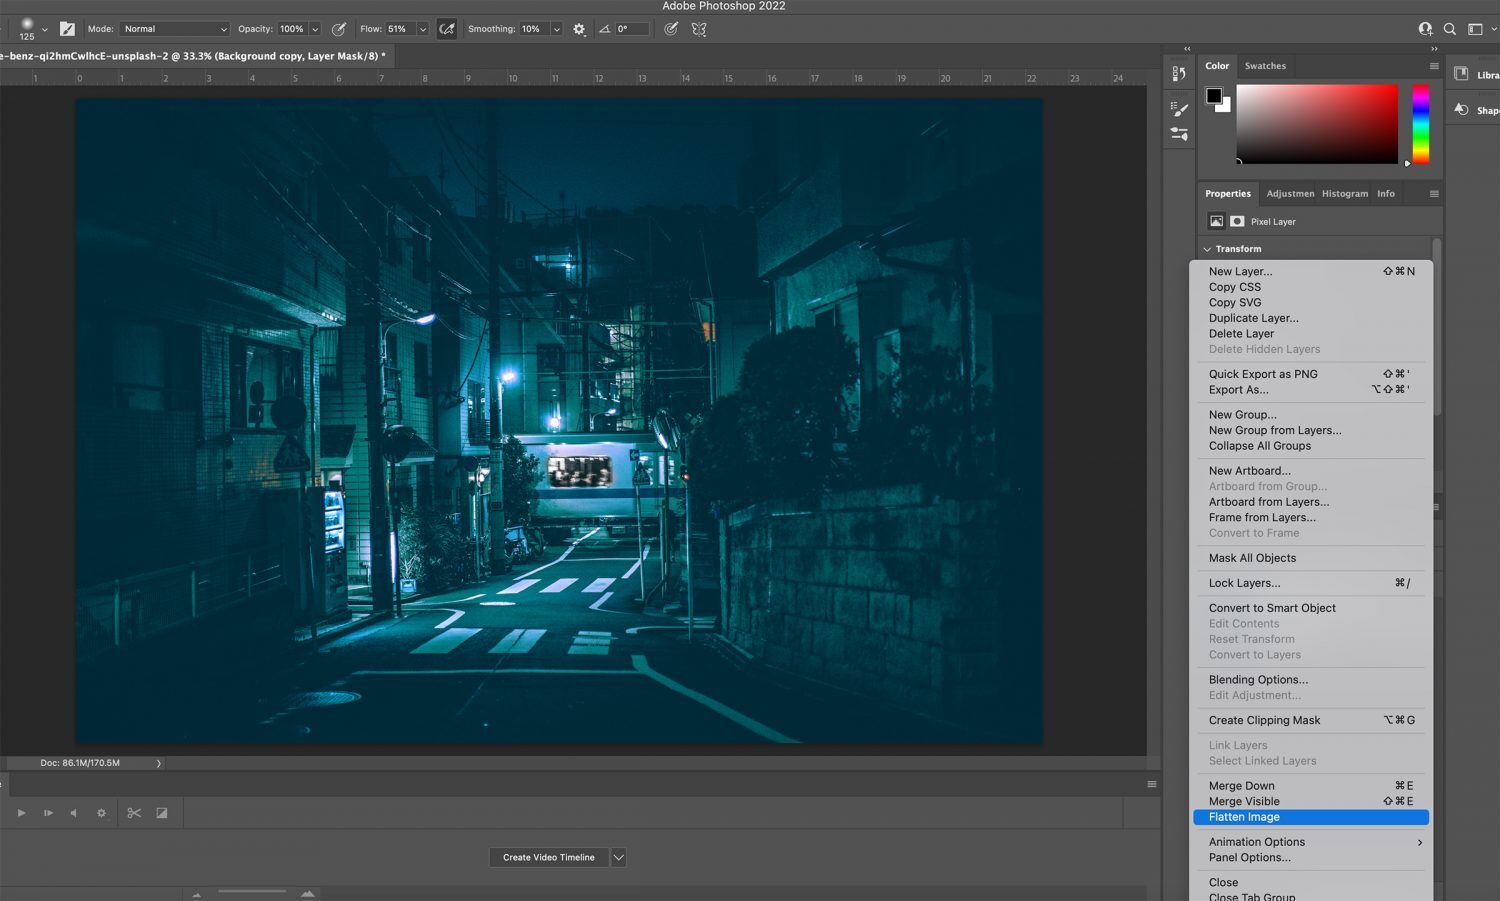Open the History panel icon

click(x=1179, y=73)
